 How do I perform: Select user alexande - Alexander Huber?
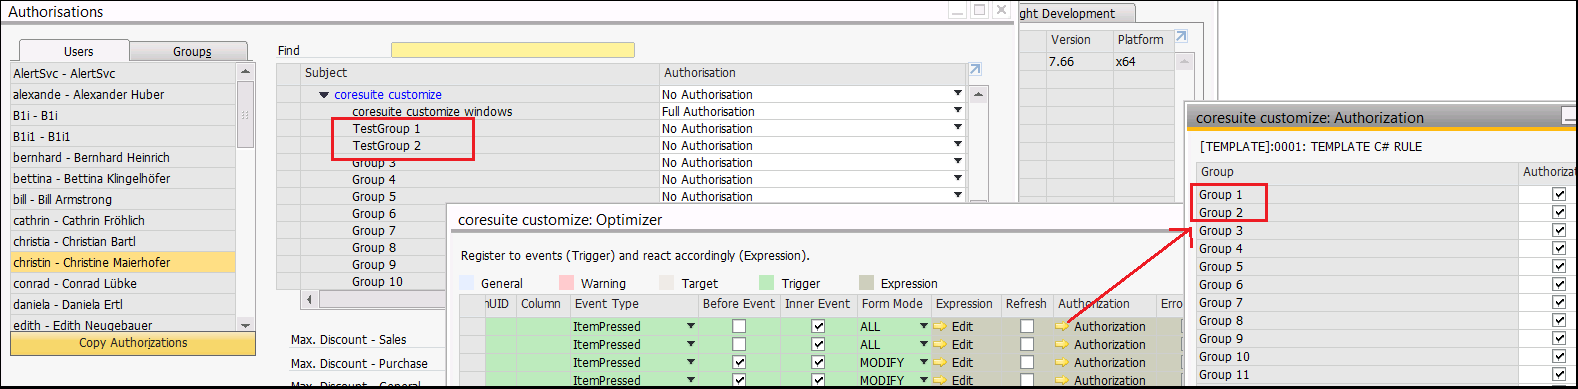pos(123,94)
